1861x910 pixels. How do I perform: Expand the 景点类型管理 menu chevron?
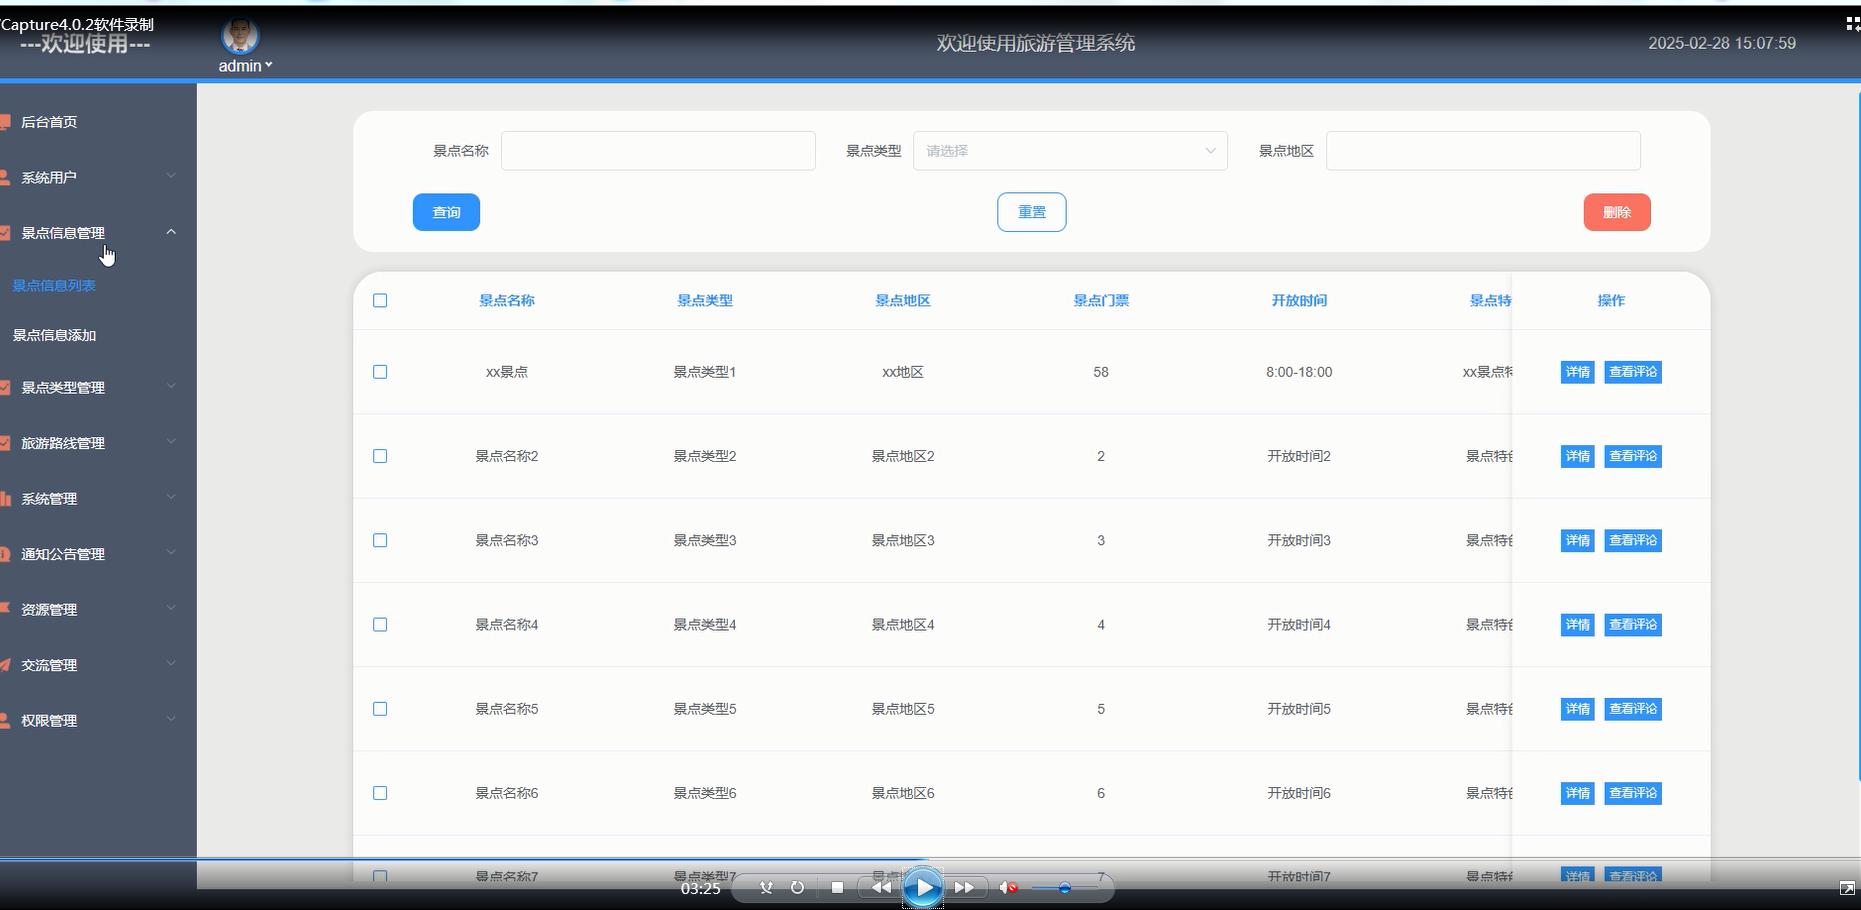click(171, 386)
